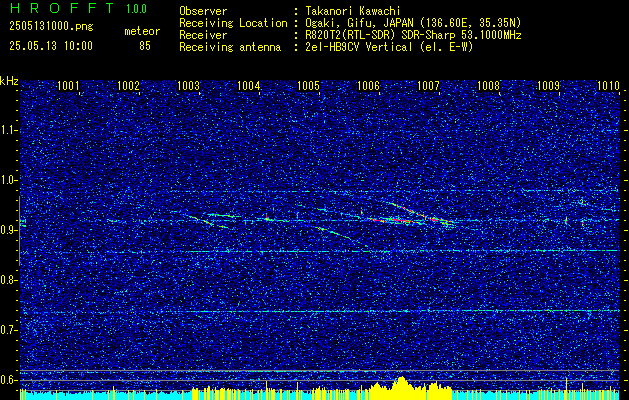Click the 'Receiving Location' label
The image size is (629, 400).
(233, 23)
